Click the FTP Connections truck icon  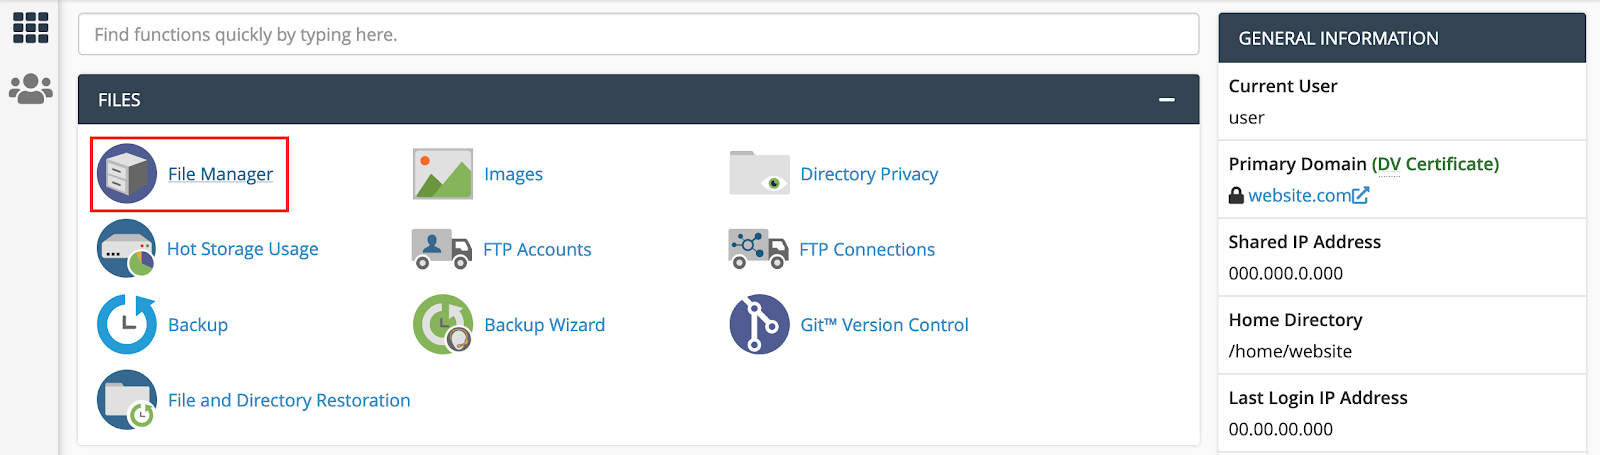click(758, 249)
